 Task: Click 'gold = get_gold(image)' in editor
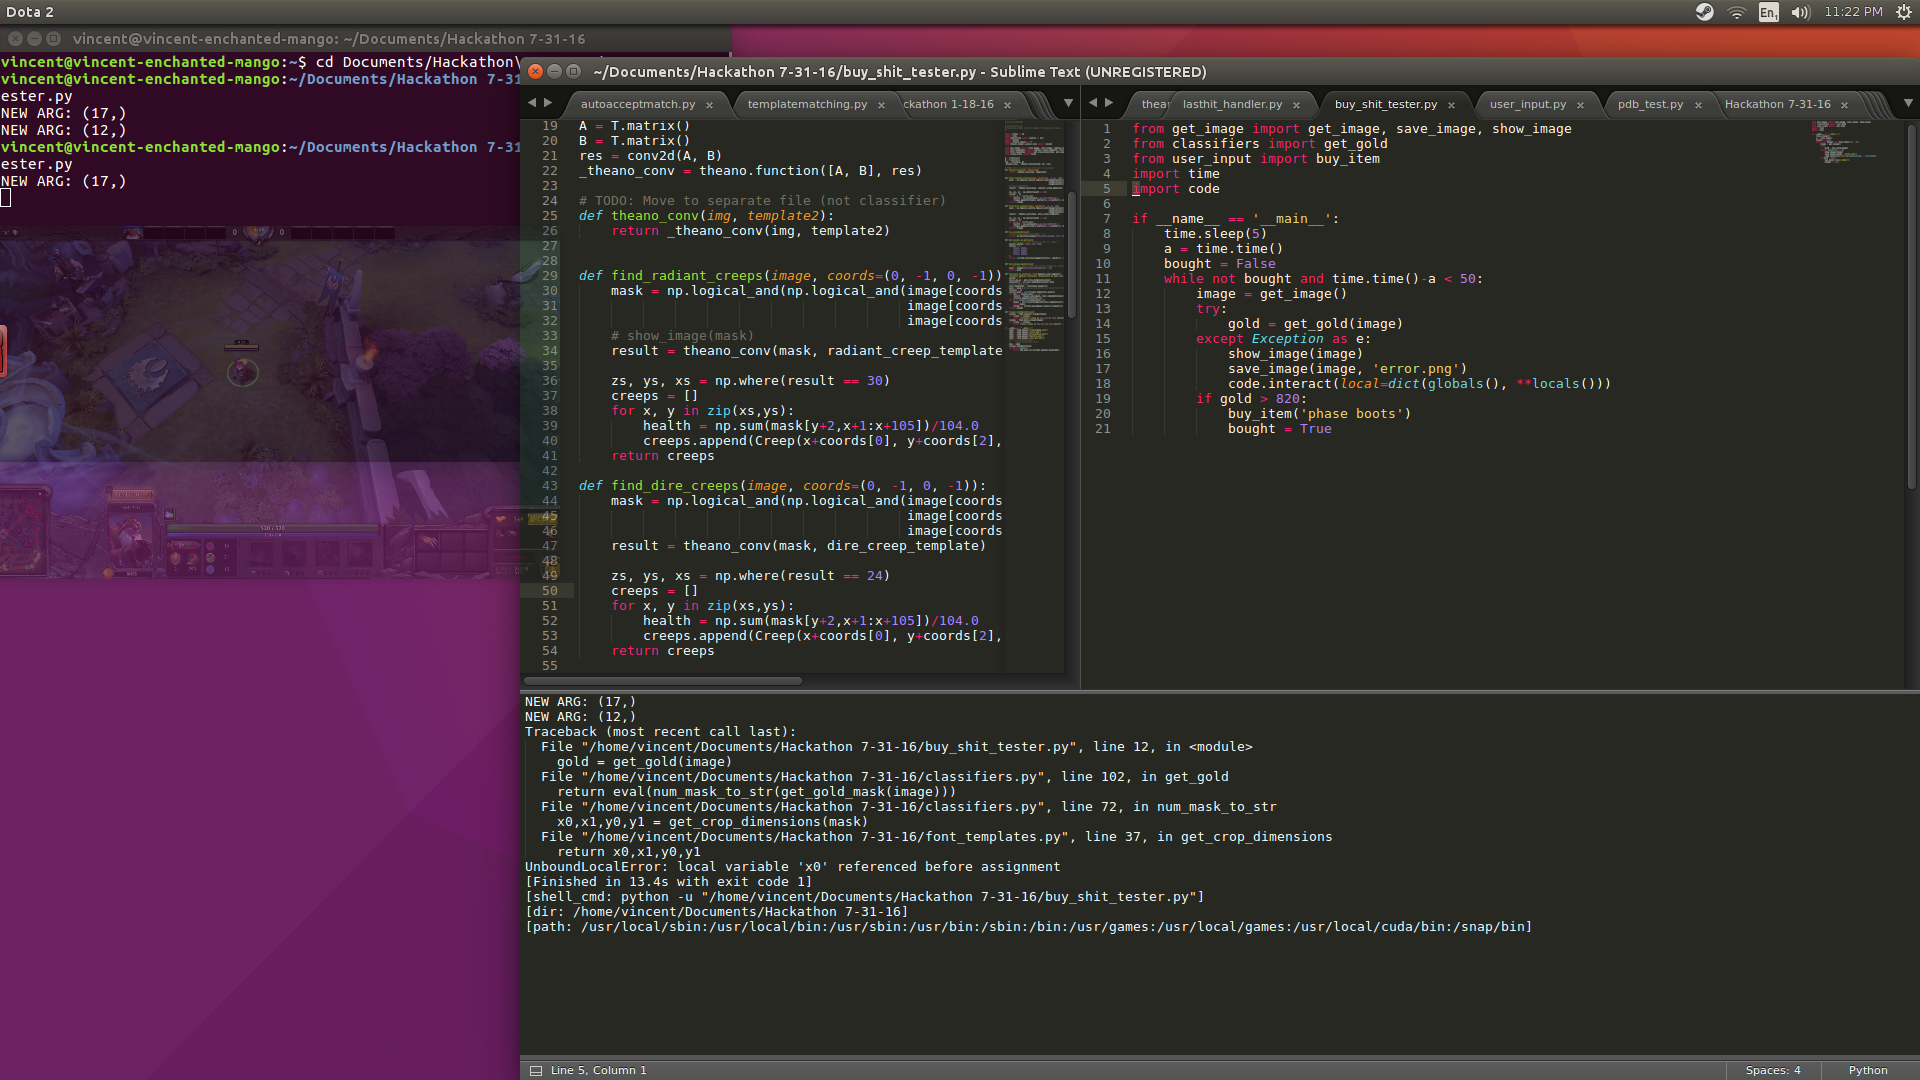[1315, 324]
